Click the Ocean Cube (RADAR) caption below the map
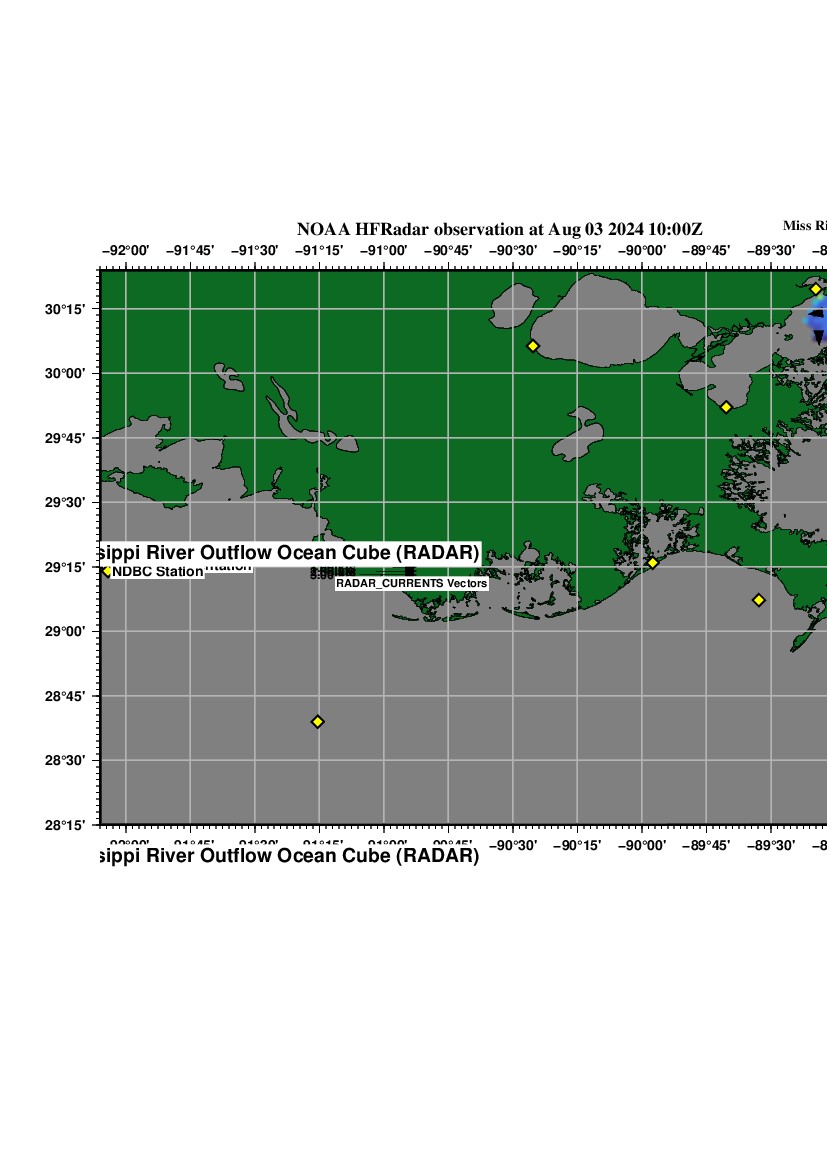The height and width of the screenshot is (1170, 827). (290, 856)
